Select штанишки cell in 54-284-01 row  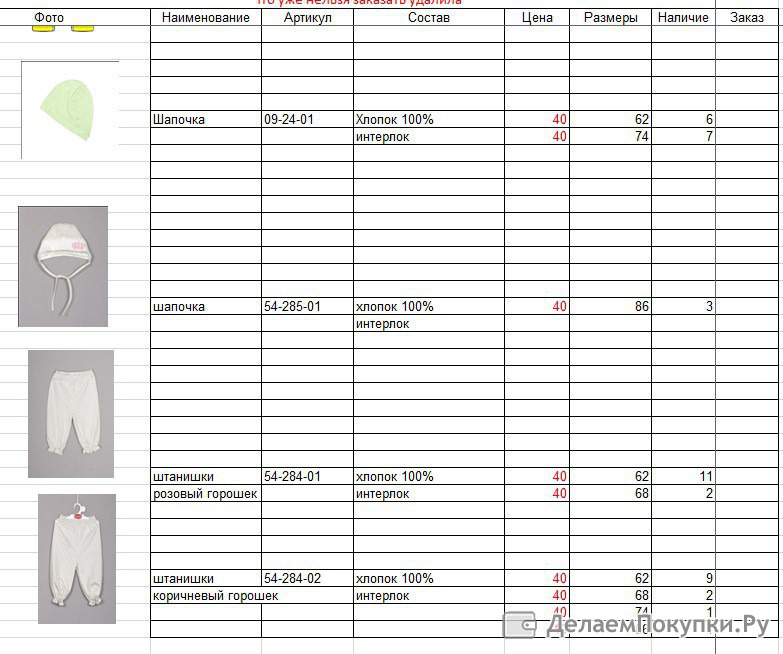(x=206, y=476)
